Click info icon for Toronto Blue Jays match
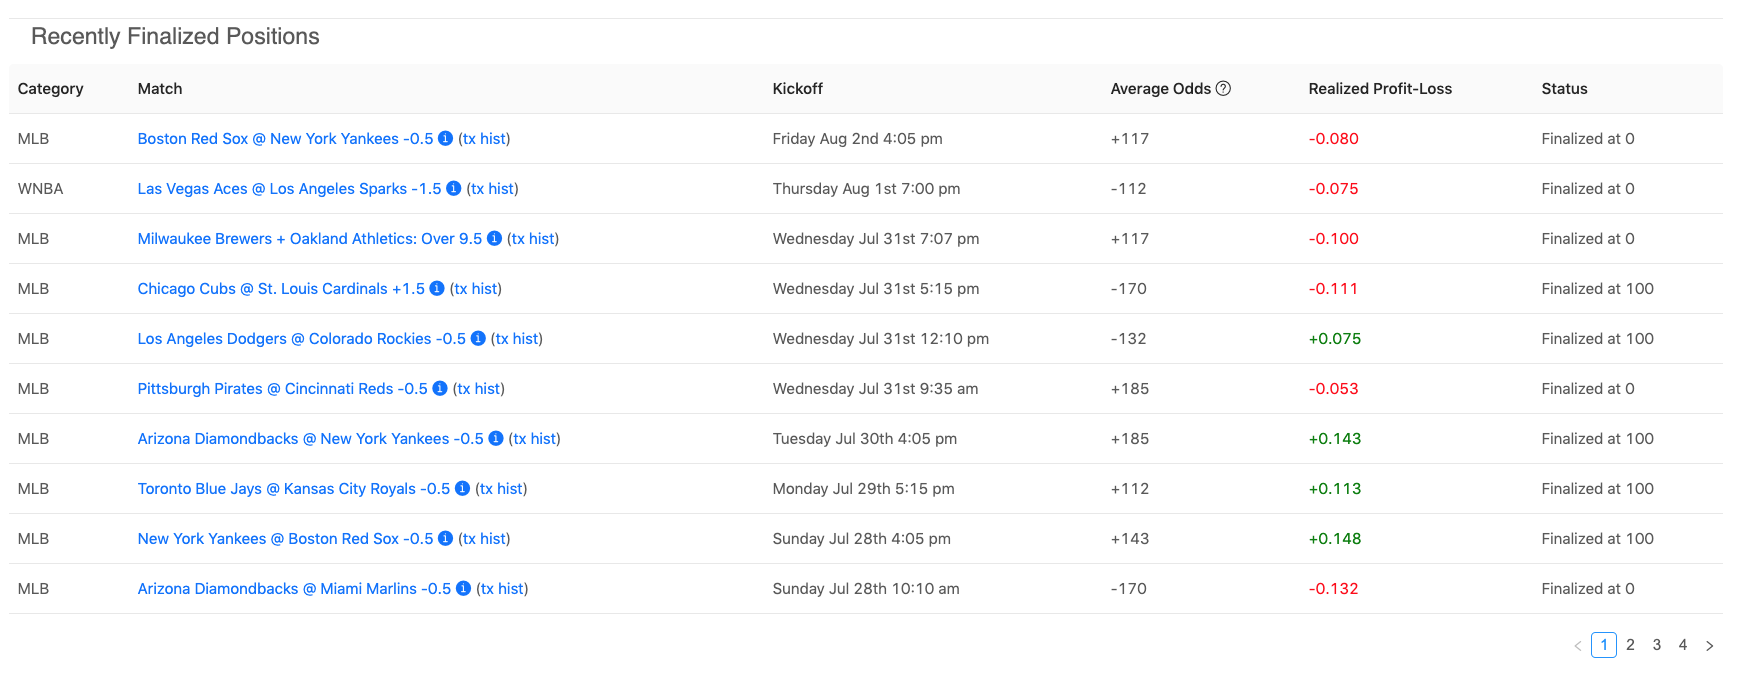Viewport: 1743px width, 691px height. 462,489
